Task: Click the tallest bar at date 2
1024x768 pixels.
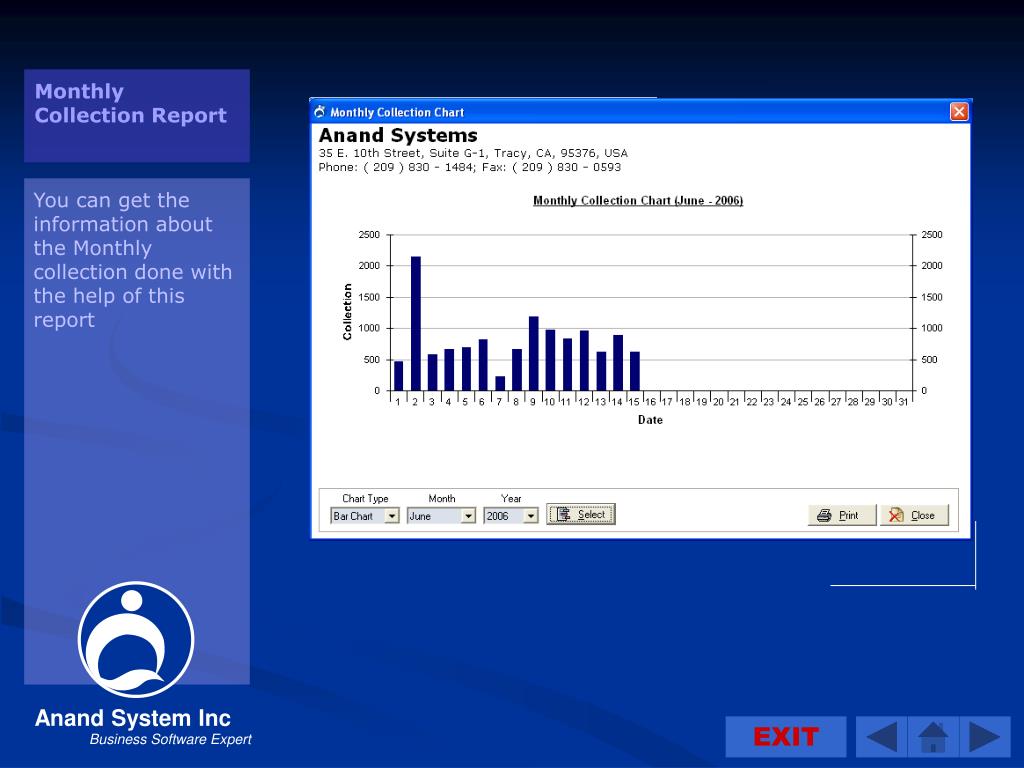Action: coord(416,323)
